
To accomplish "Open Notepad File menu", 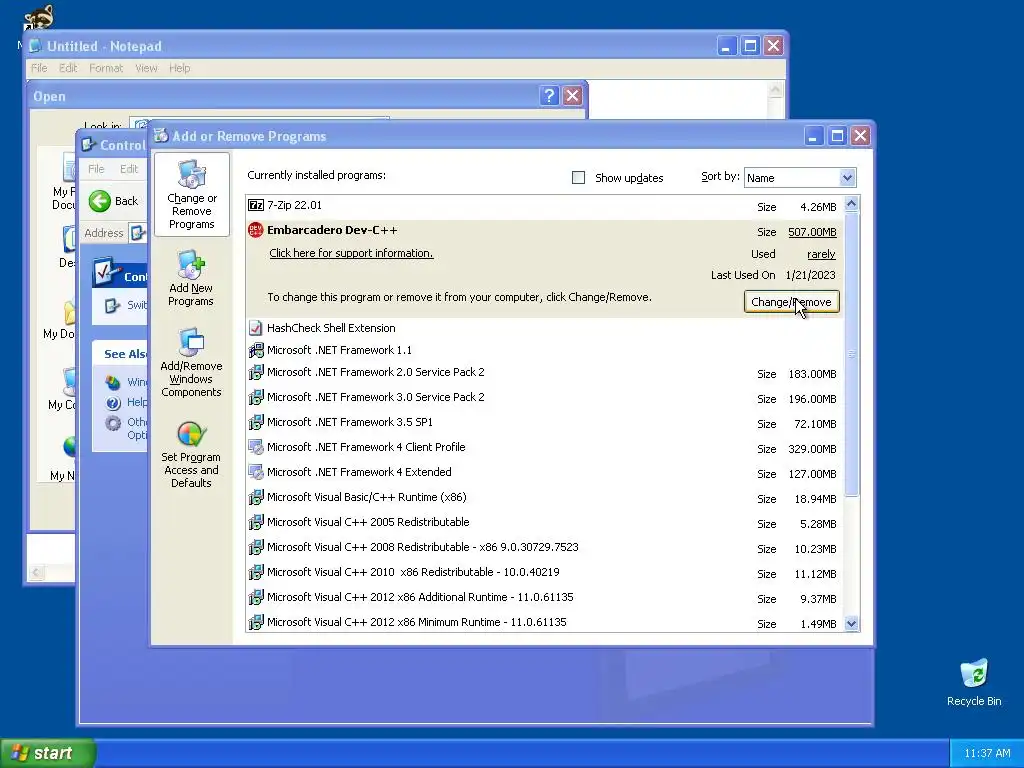I will tap(39, 68).
